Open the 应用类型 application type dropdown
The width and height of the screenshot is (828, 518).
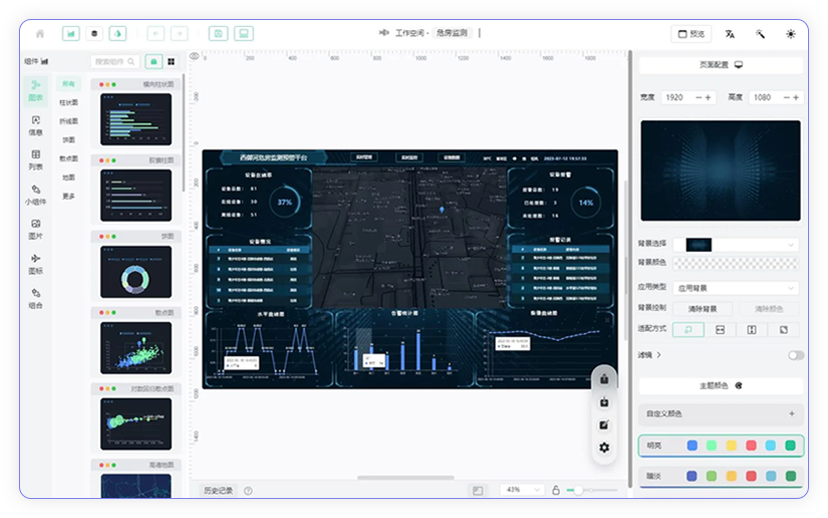coord(738,288)
